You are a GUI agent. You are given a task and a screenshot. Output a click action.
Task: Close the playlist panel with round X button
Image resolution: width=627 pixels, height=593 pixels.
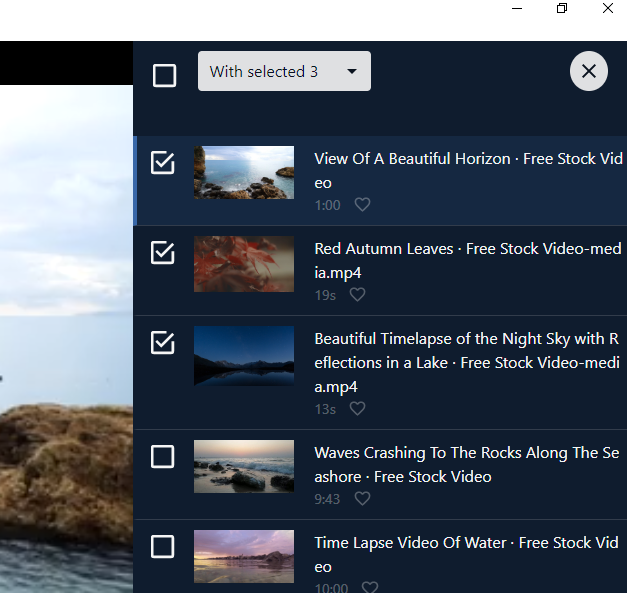click(589, 71)
